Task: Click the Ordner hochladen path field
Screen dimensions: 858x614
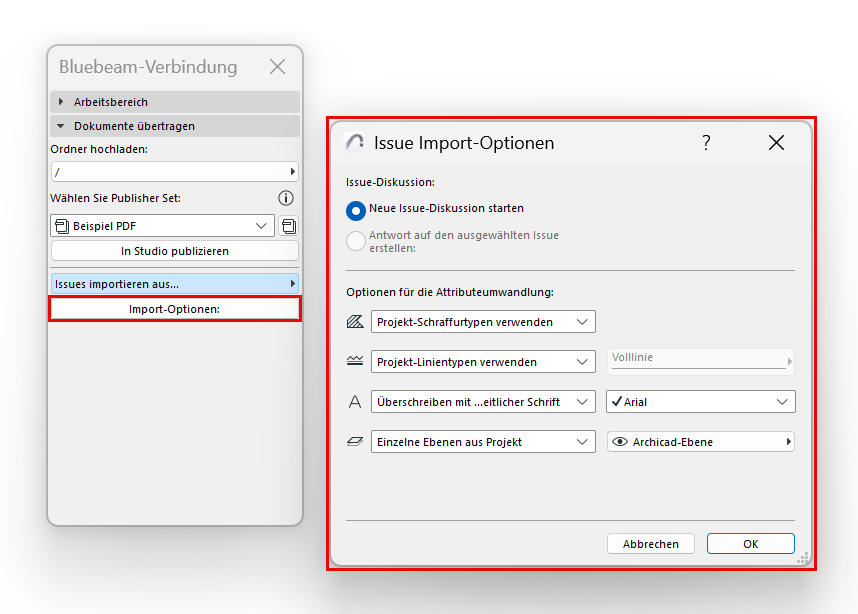Action: (x=170, y=172)
